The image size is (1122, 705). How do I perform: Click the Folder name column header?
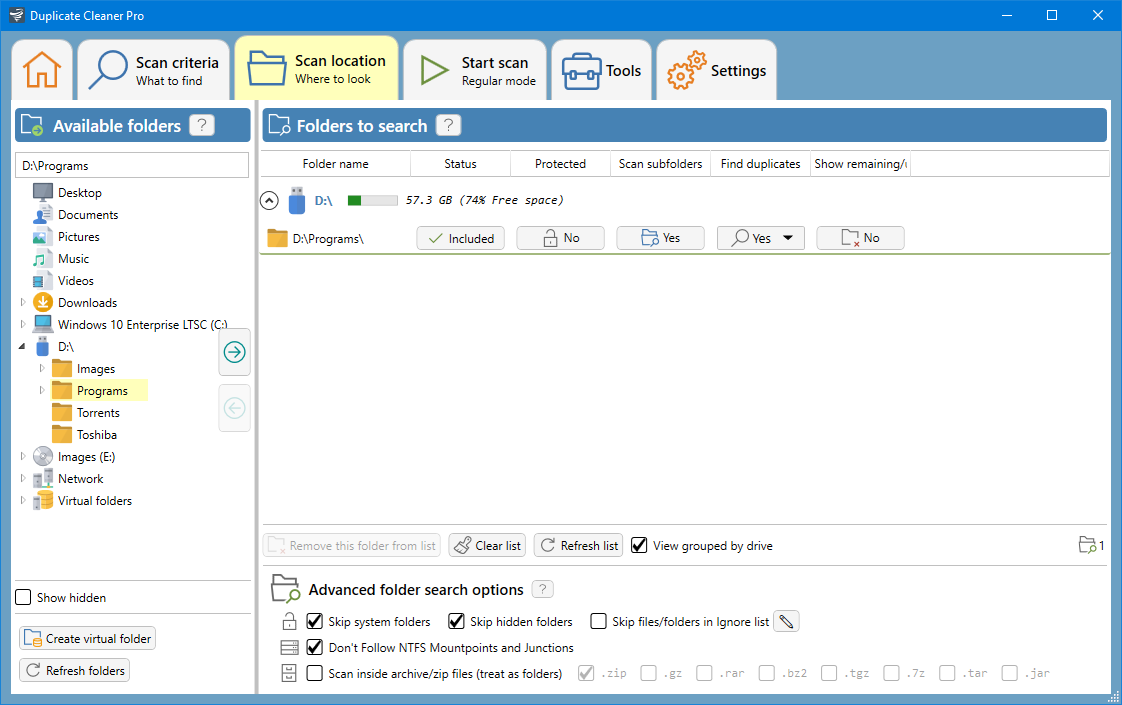tap(336, 164)
